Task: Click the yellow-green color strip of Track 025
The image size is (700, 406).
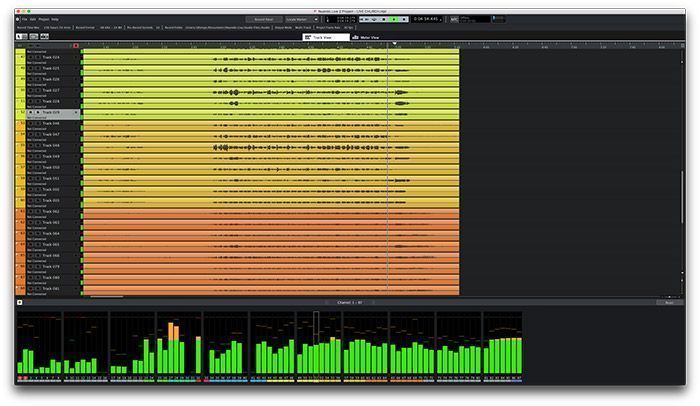Action: click(21, 70)
